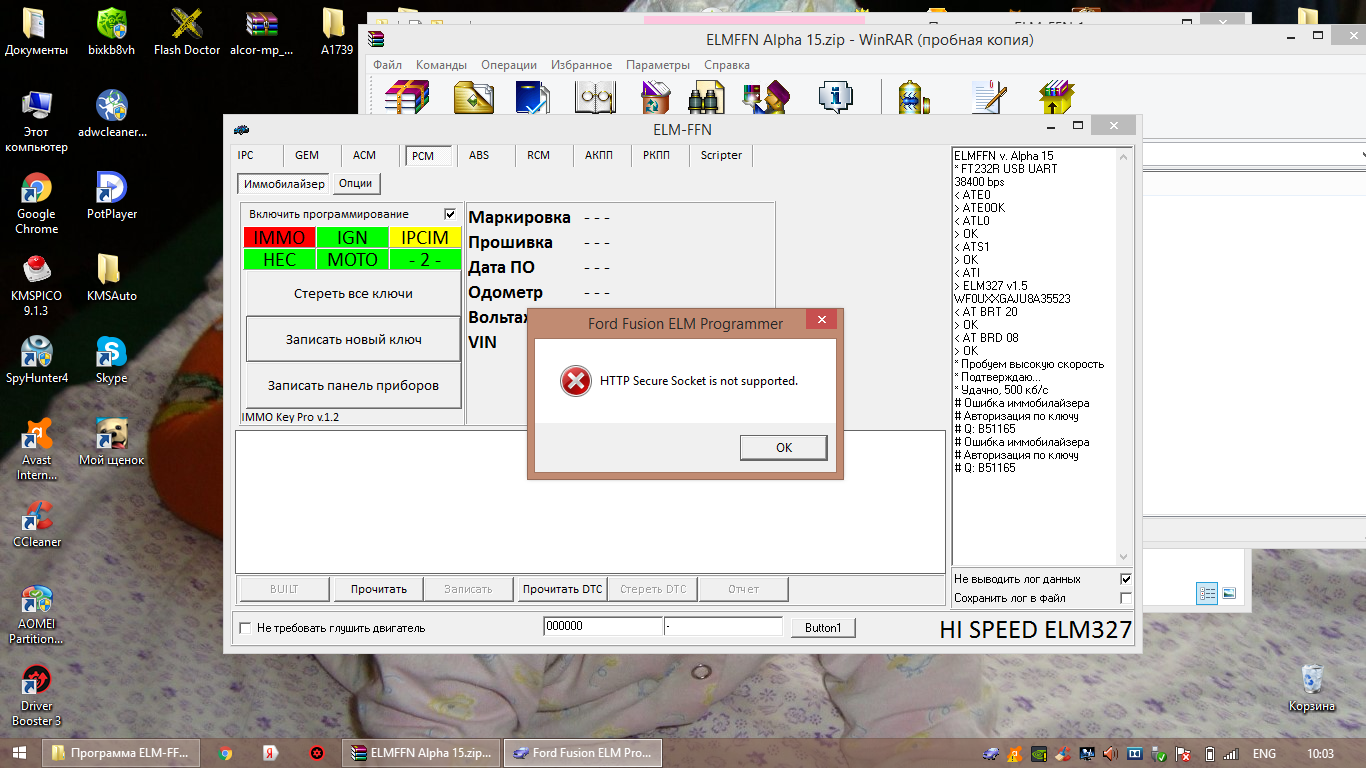Open the Scripter tab
Screen dimensions: 1366x768
pos(721,156)
